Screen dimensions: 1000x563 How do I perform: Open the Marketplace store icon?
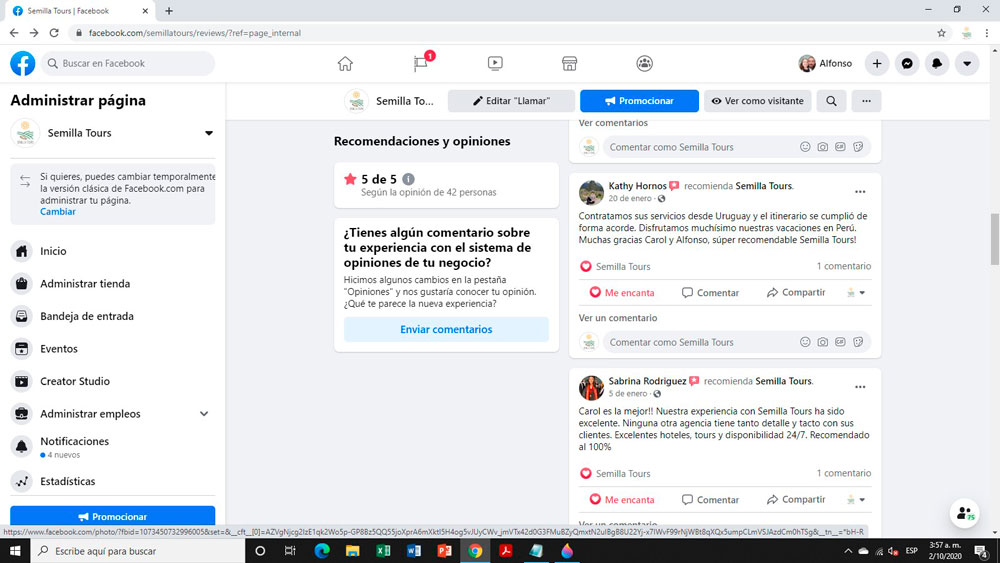coord(570,63)
